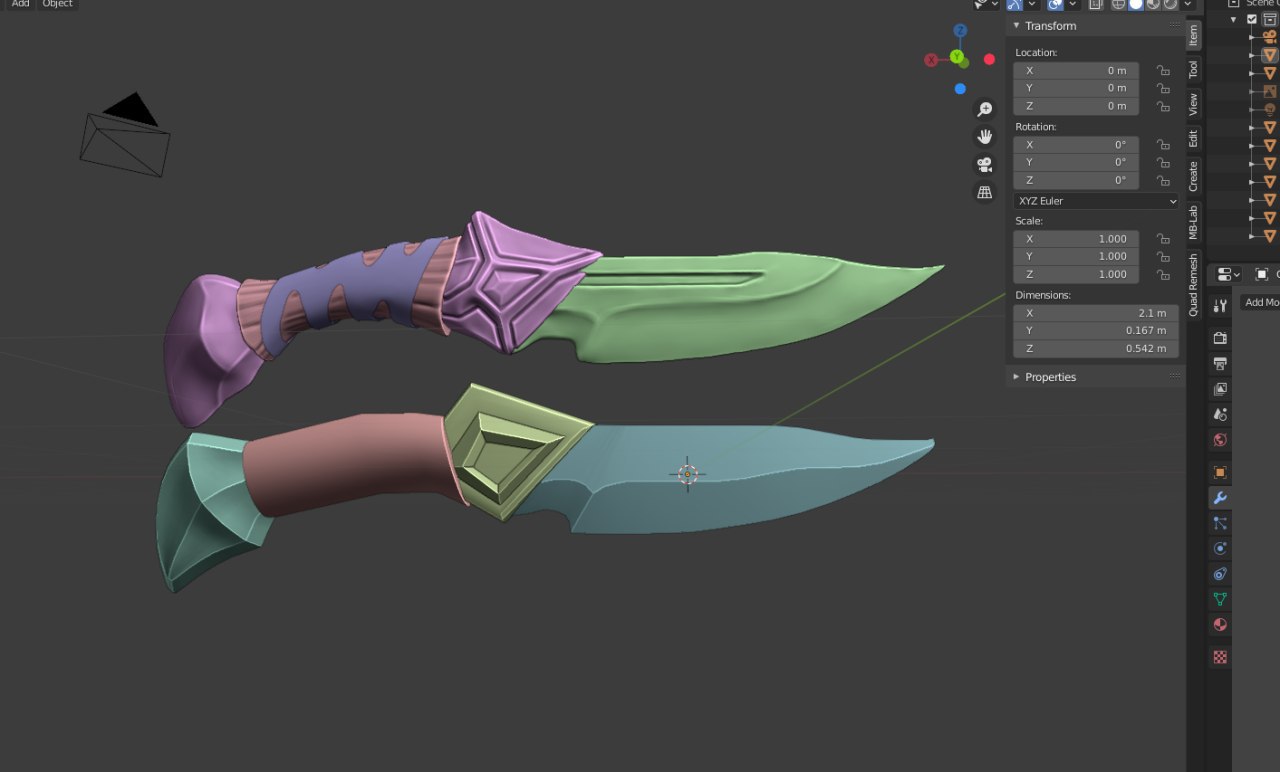Select the camera object icon in outliner
Image resolution: width=1280 pixels, height=772 pixels.
click(1270, 37)
